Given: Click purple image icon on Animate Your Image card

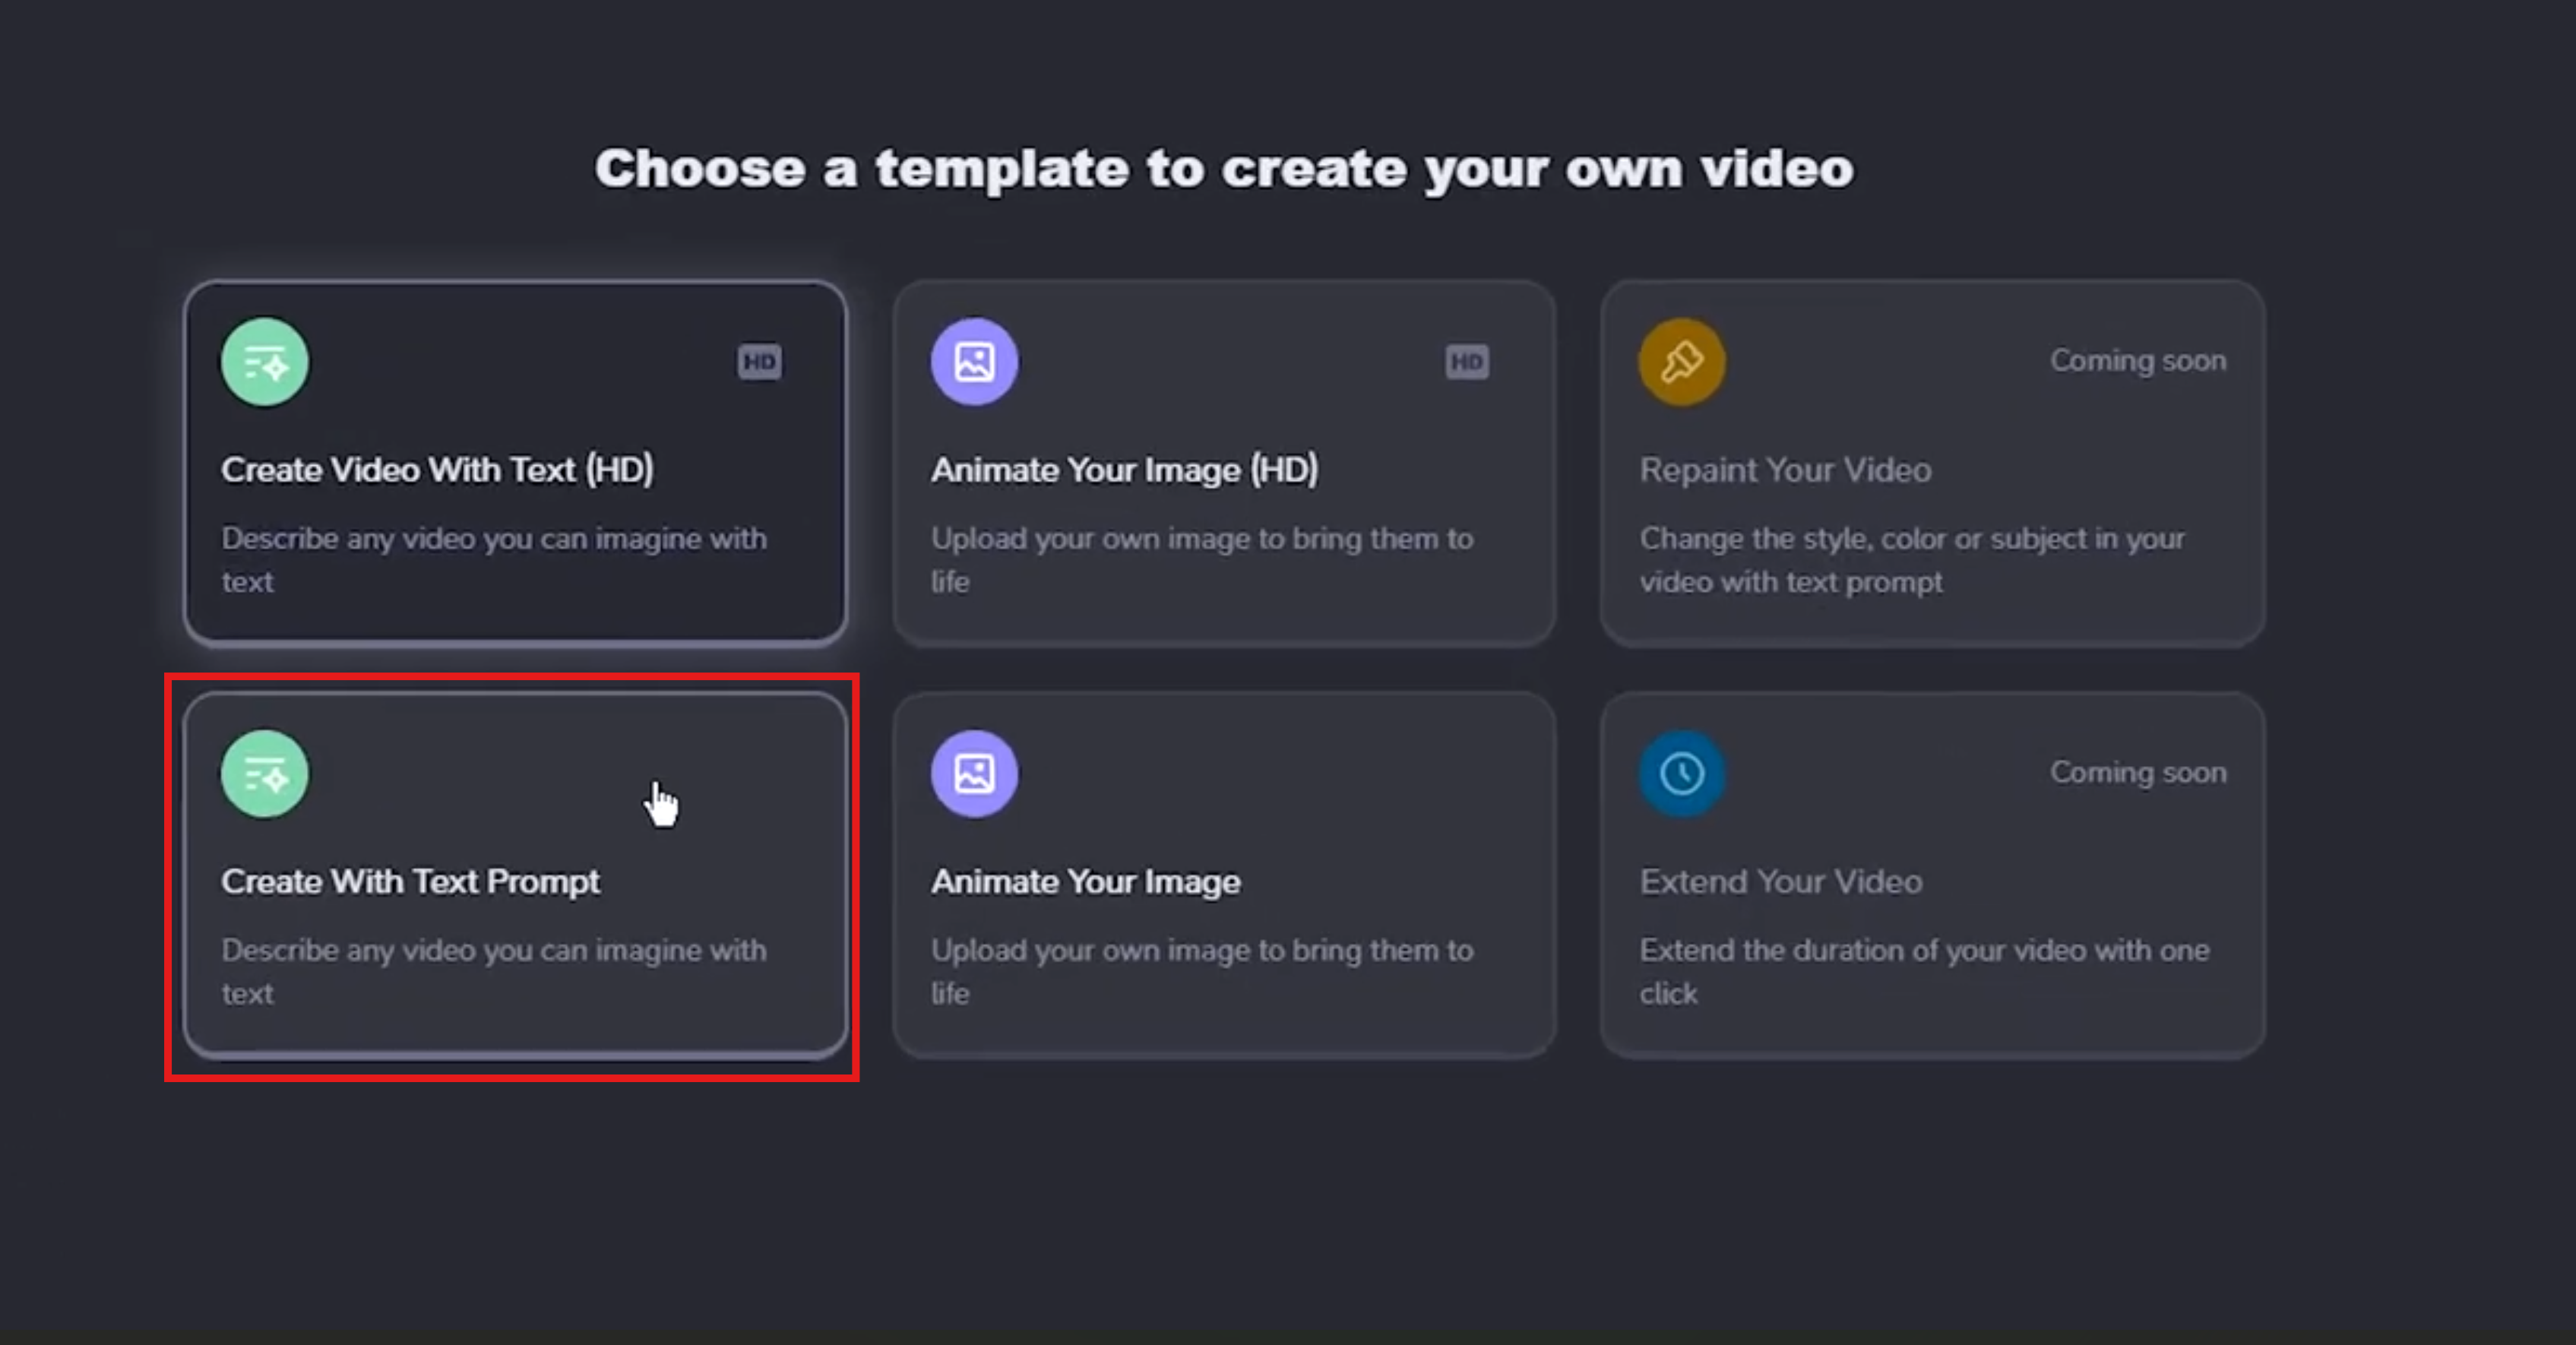Looking at the screenshot, I should coord(974,774).
